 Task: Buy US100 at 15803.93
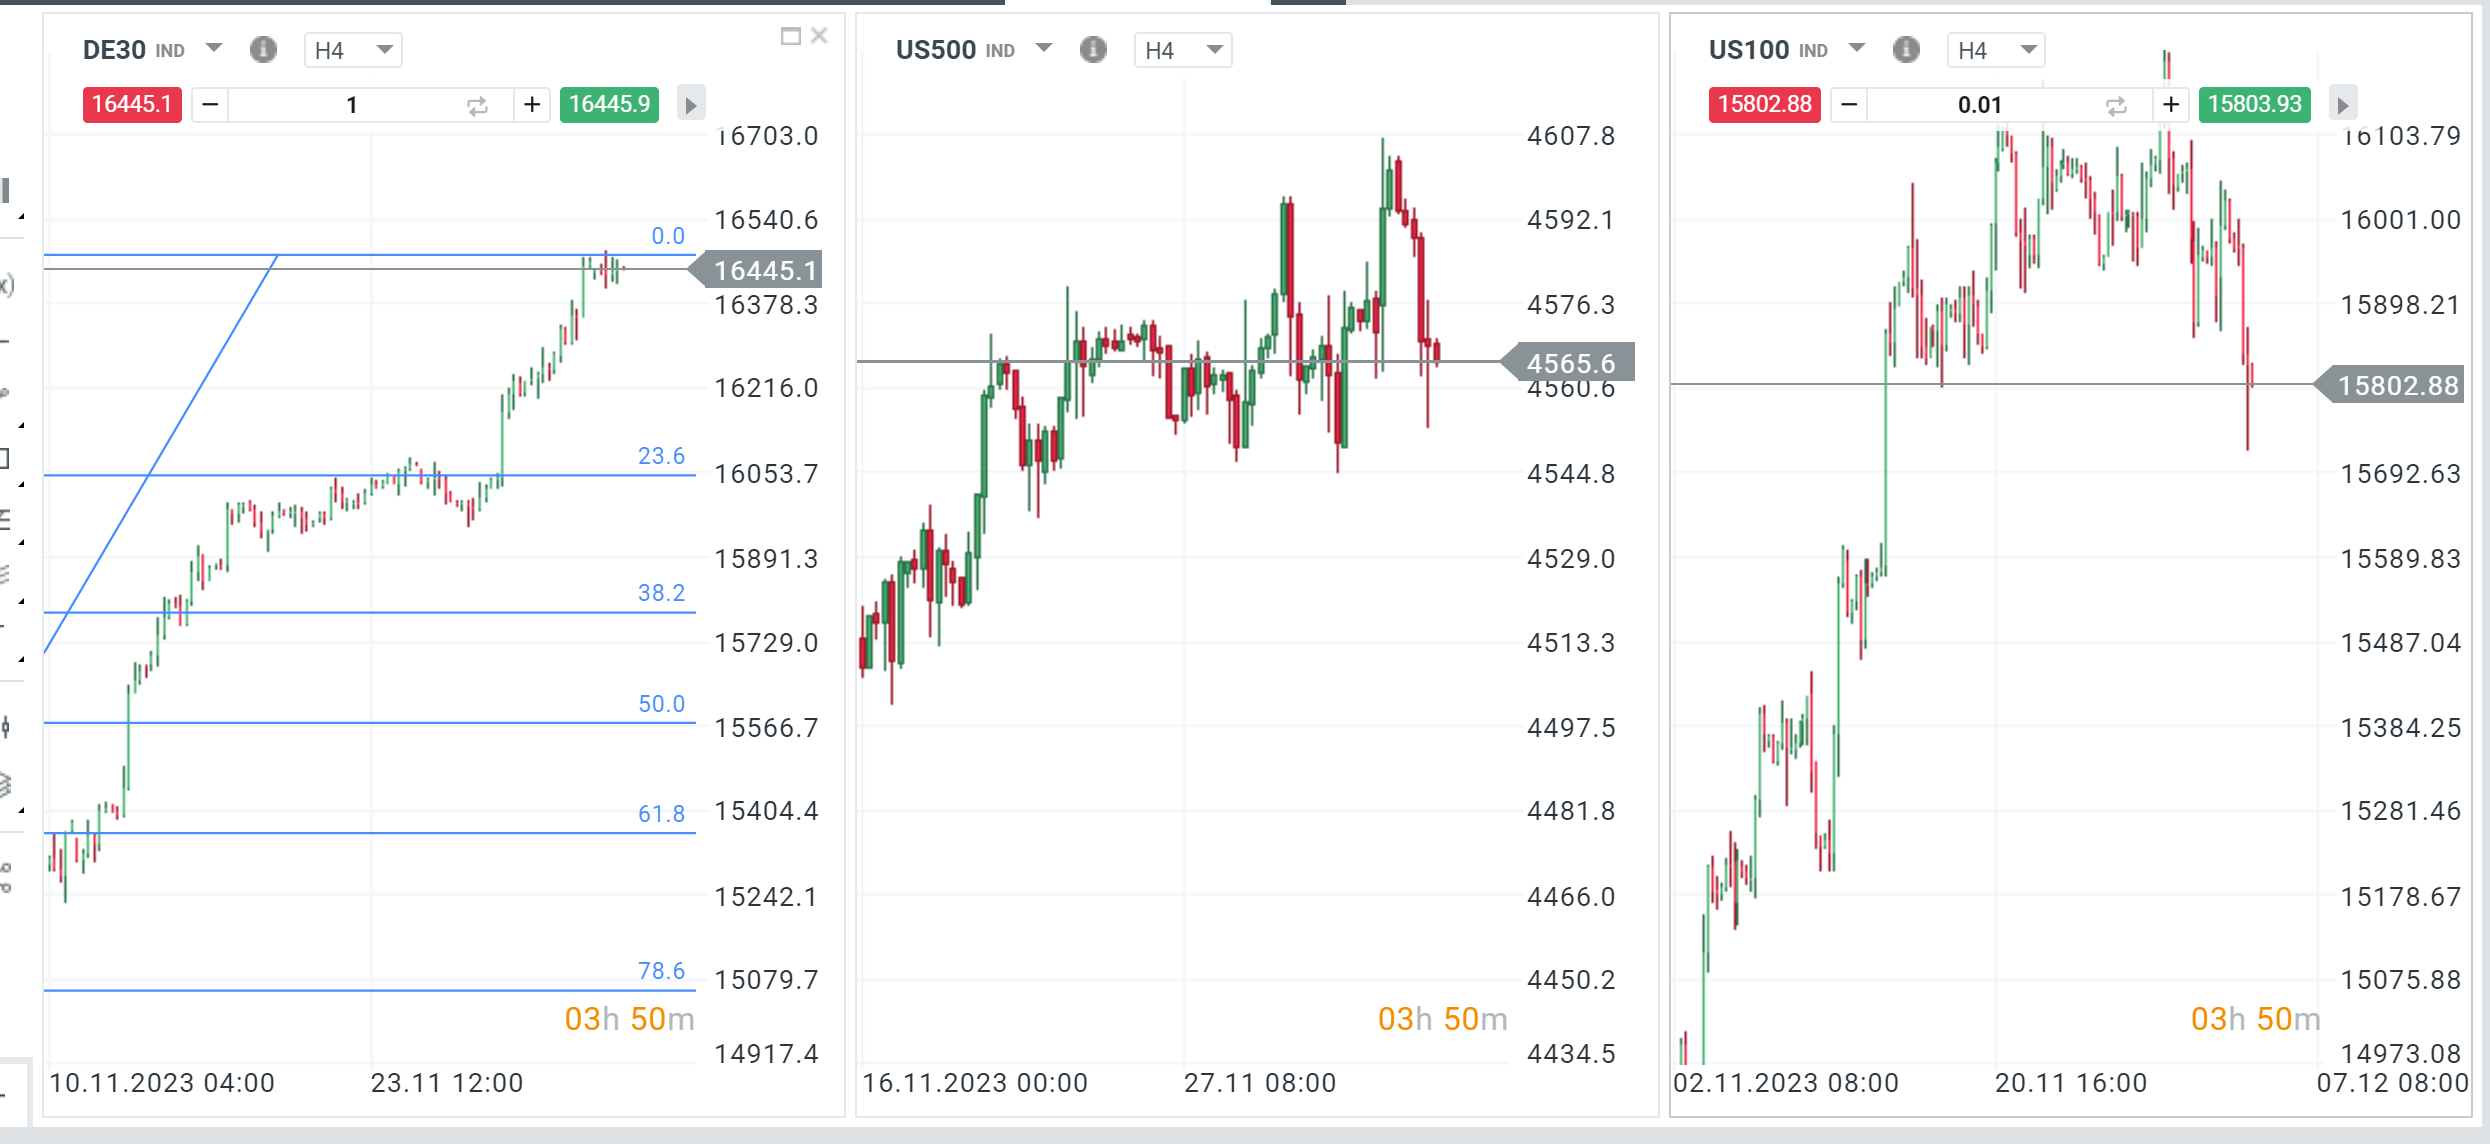pos(2254,104)
